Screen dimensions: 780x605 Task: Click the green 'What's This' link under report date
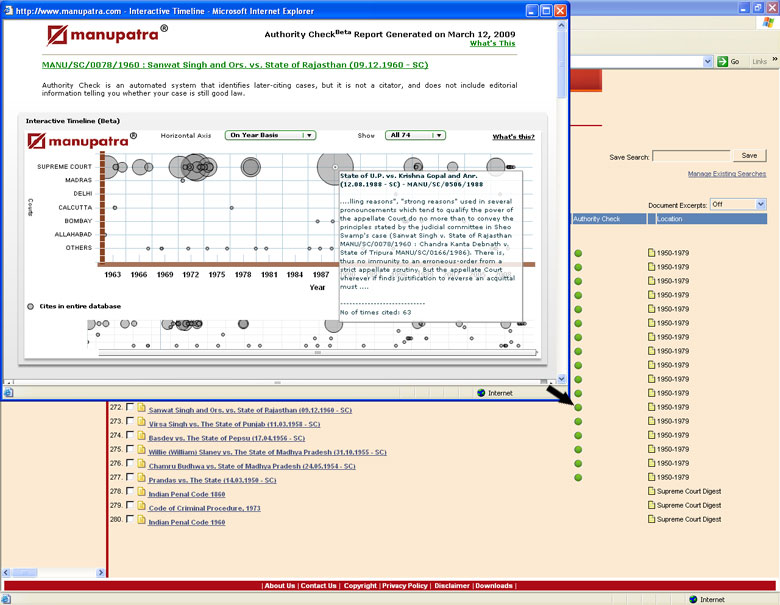coord(492,44)
